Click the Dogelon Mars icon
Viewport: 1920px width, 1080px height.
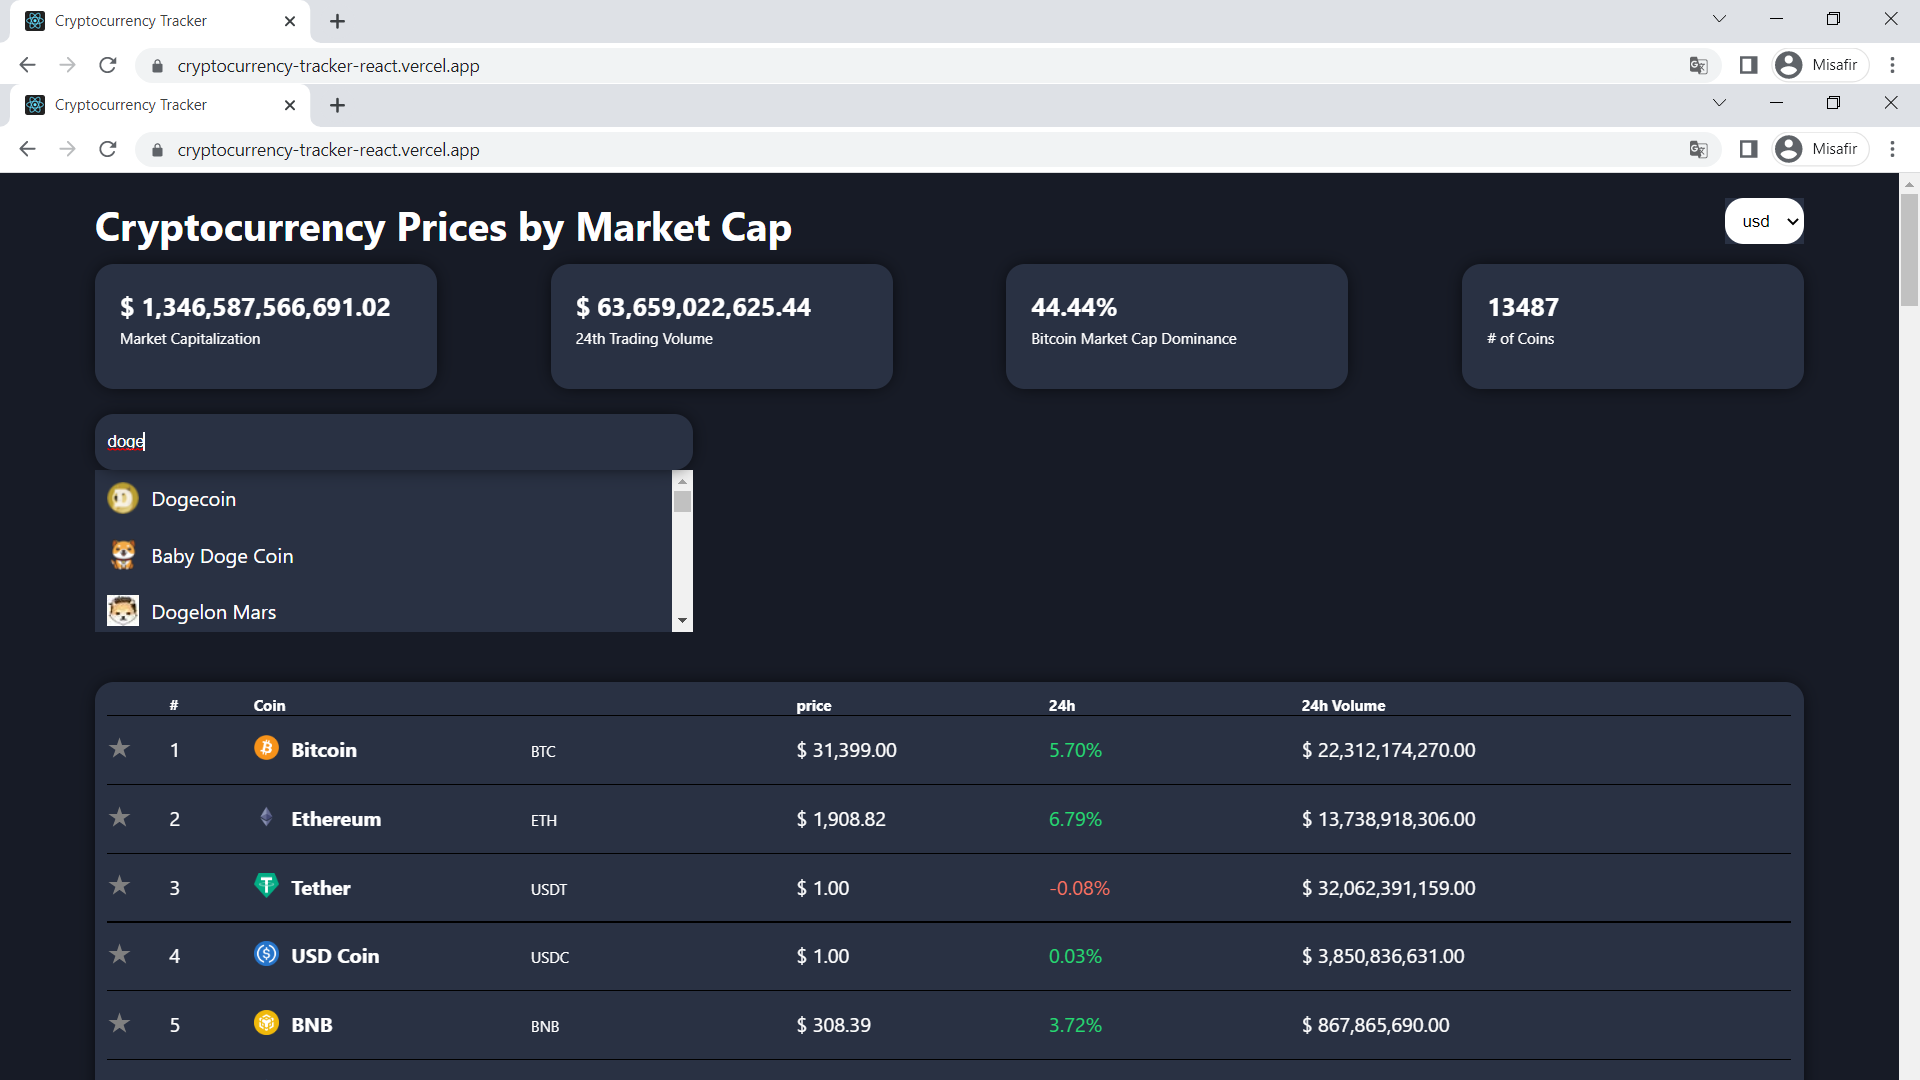click(x=123, y=611)
